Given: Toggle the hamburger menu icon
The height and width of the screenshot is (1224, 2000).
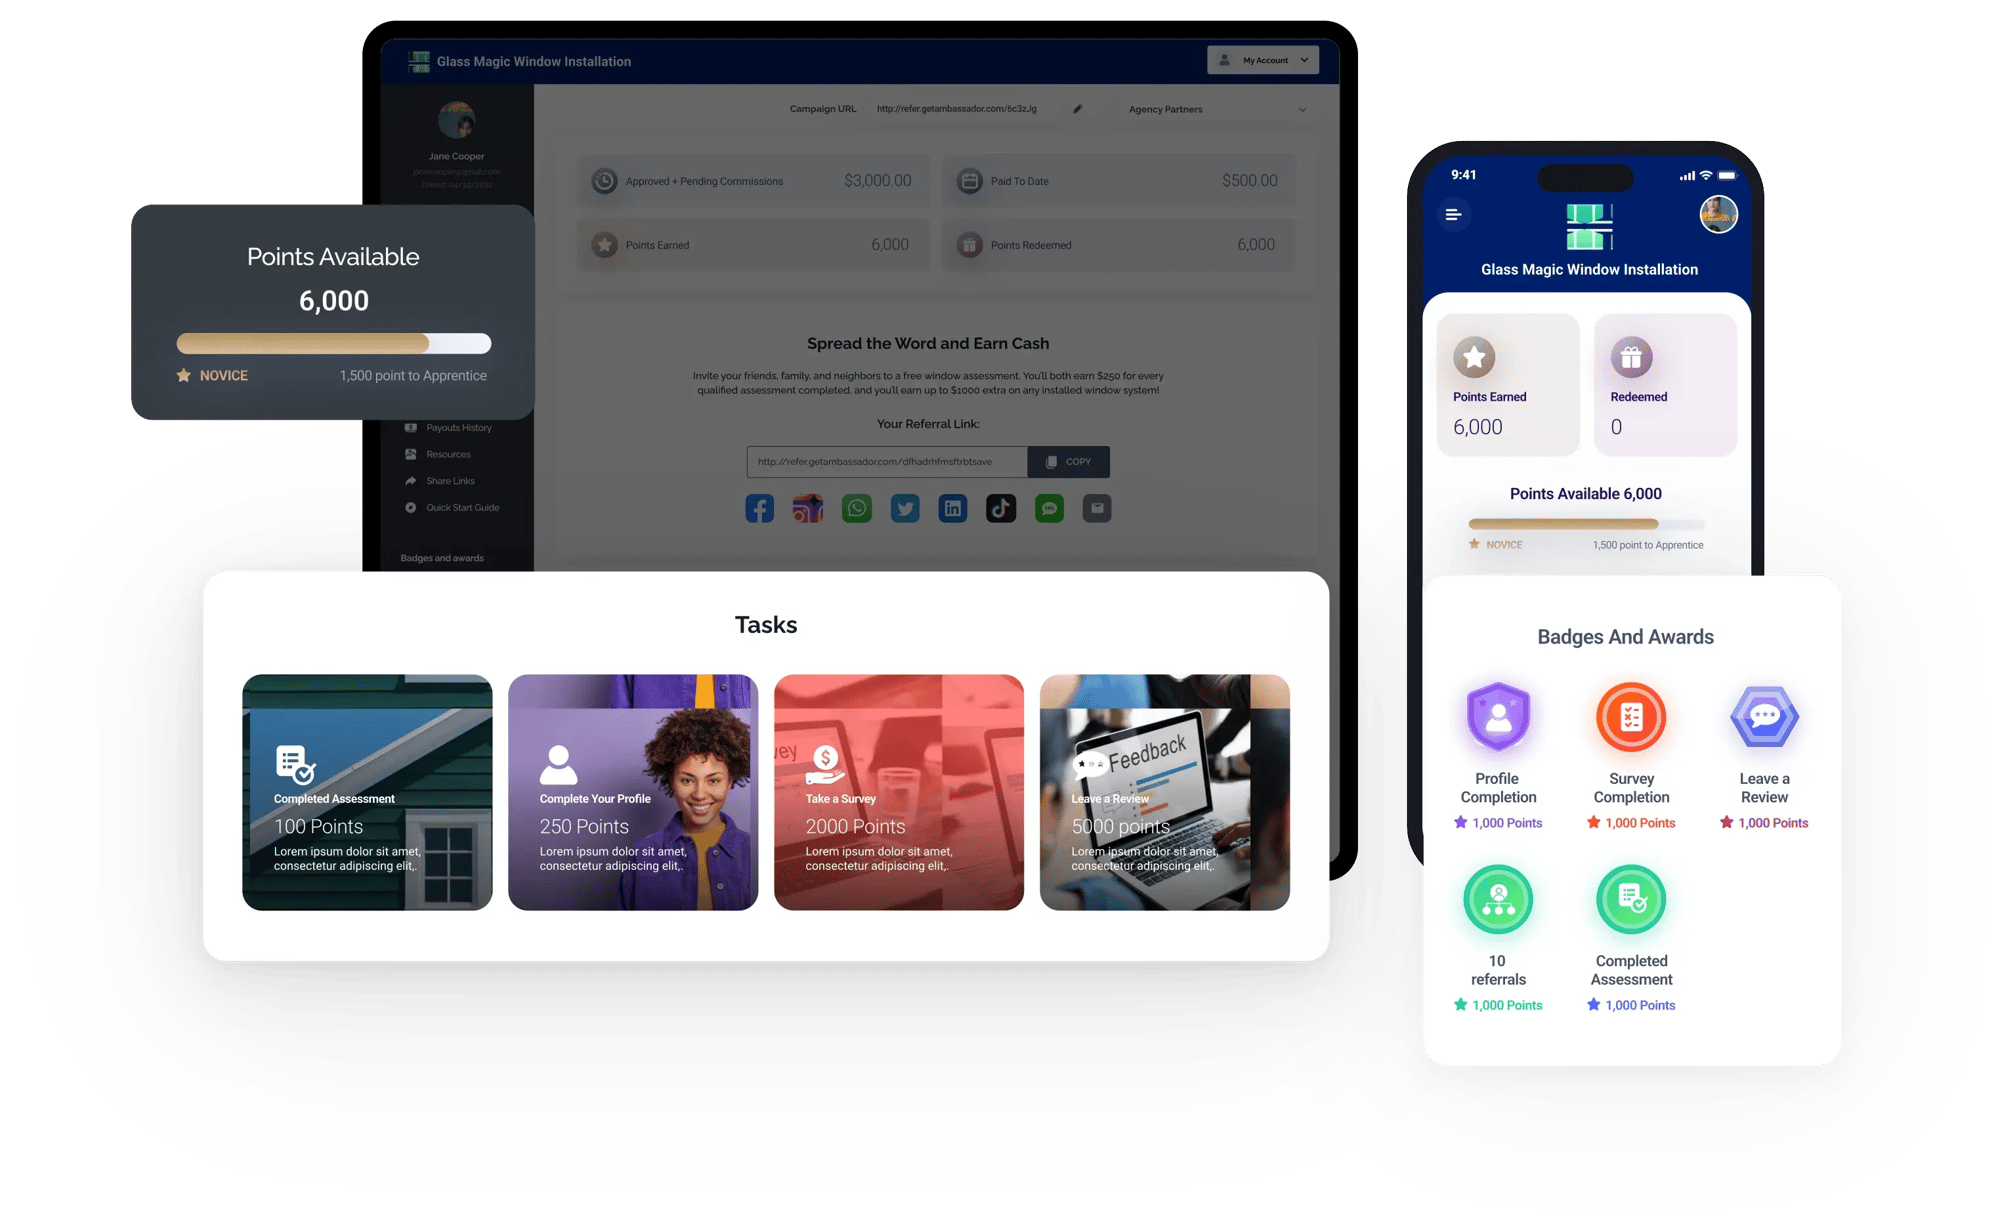Looking at the screenshot, I should point(1454,216).
